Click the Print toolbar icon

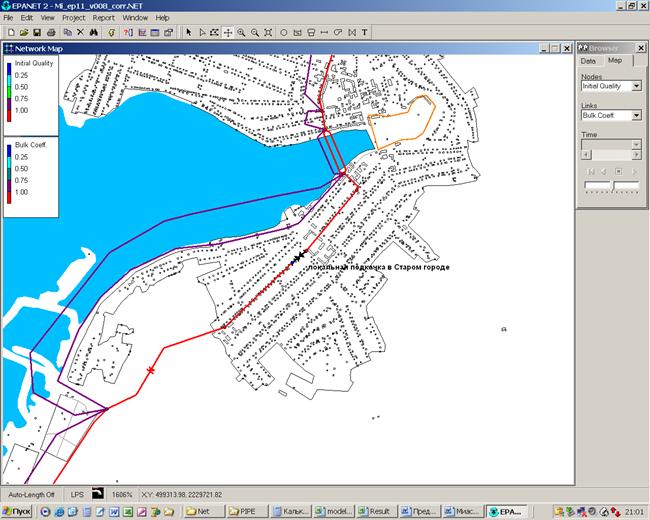(x=50, y=32)
